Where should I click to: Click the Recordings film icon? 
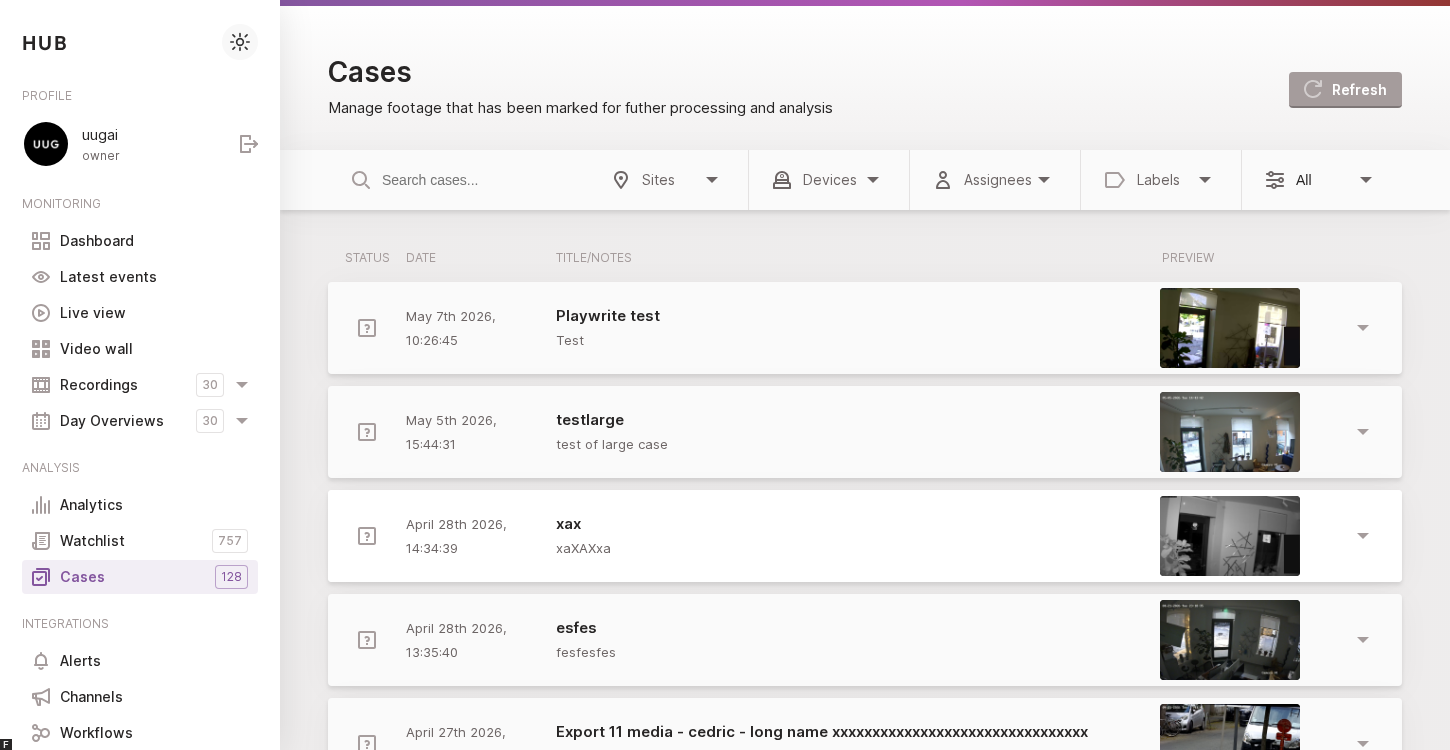coord(41,385)
